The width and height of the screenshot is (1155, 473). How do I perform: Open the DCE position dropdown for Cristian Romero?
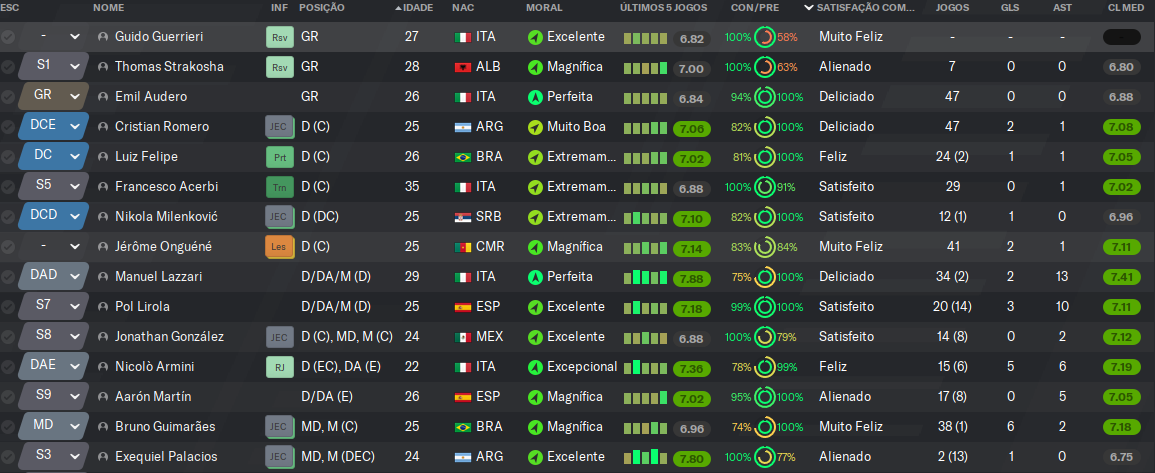[74, 127]
